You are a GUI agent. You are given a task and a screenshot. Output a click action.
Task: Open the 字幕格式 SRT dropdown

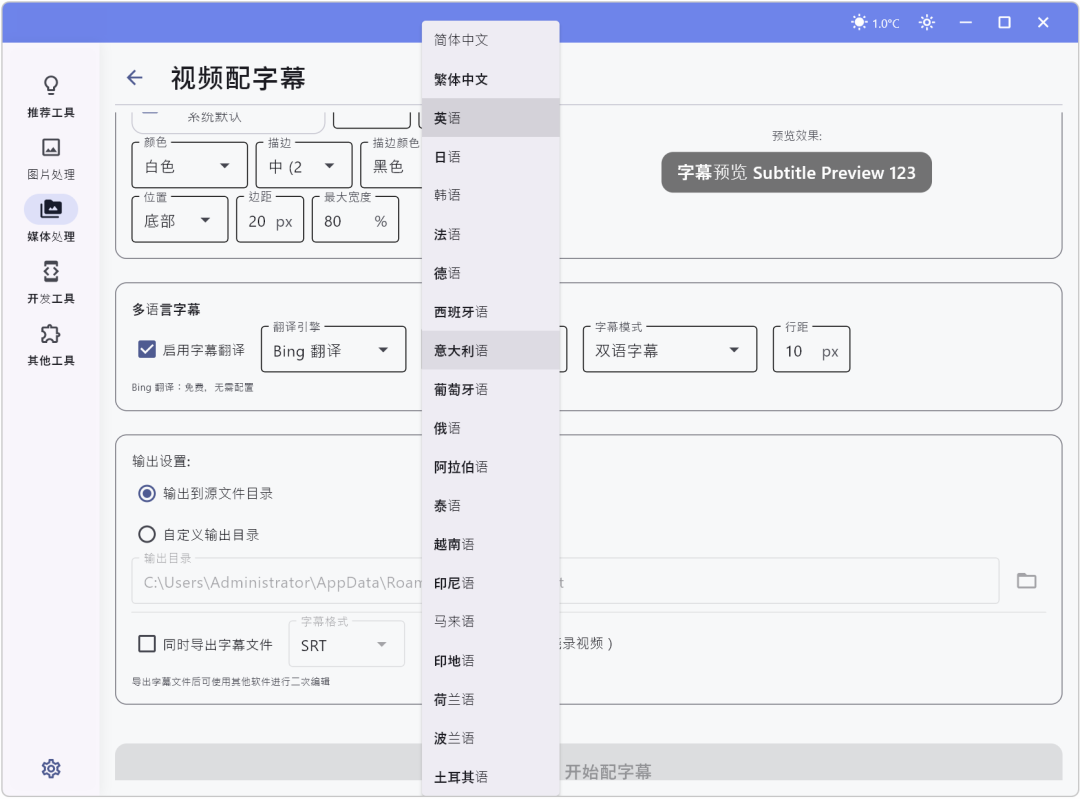346,644
